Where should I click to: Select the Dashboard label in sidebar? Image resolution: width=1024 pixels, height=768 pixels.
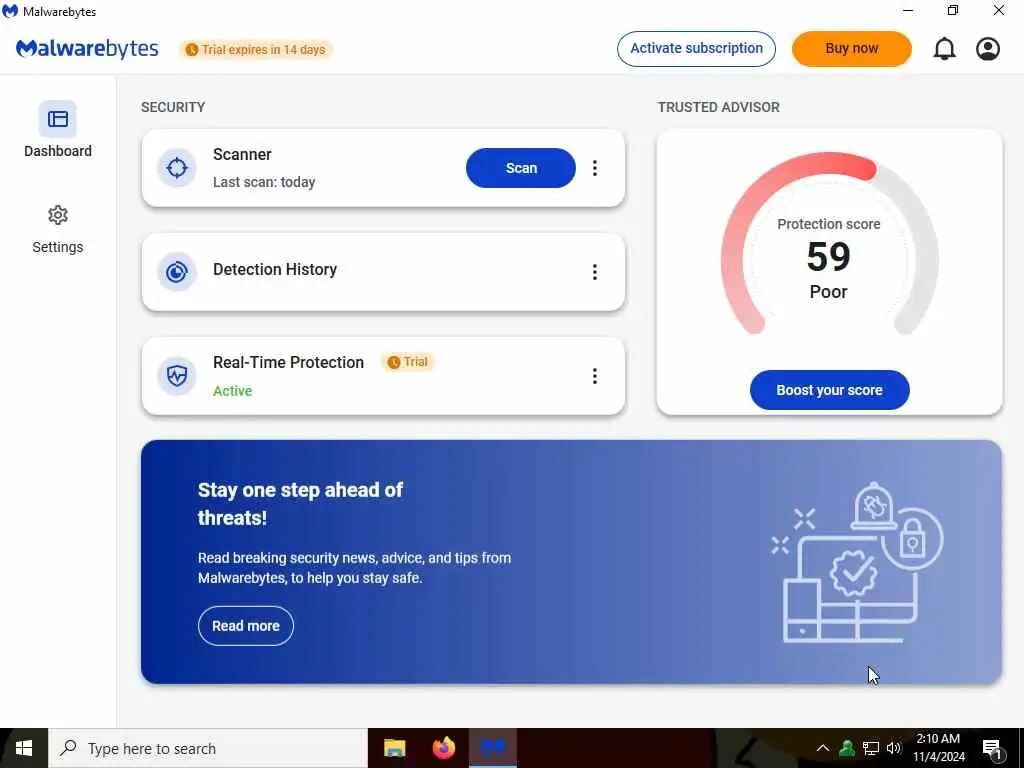(x=57, y=151)
